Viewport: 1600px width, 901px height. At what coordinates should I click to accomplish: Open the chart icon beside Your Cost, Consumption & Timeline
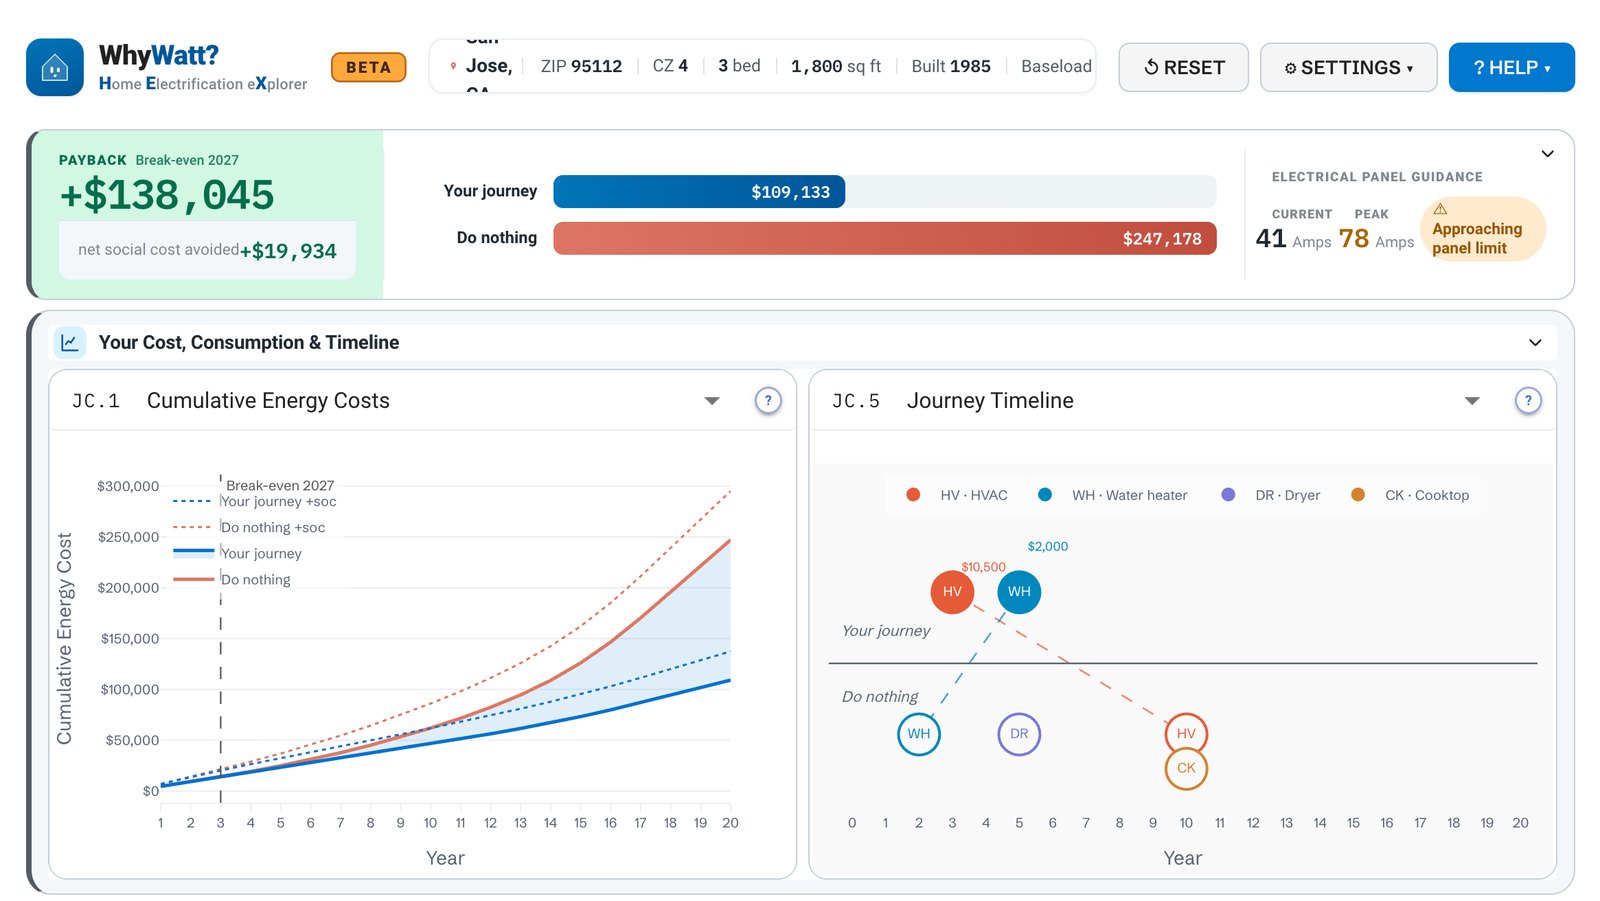click(x=70, y=343)
